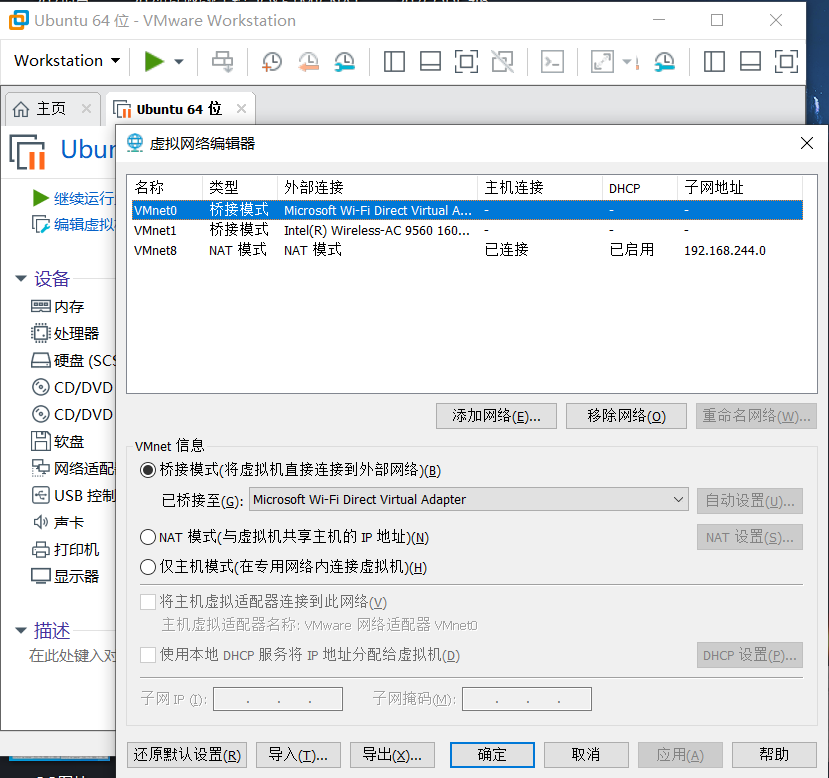Select the 硬盘 (SCSI) hard disk device
Viewport: 829px width, 778px height.
pos(73,360)
